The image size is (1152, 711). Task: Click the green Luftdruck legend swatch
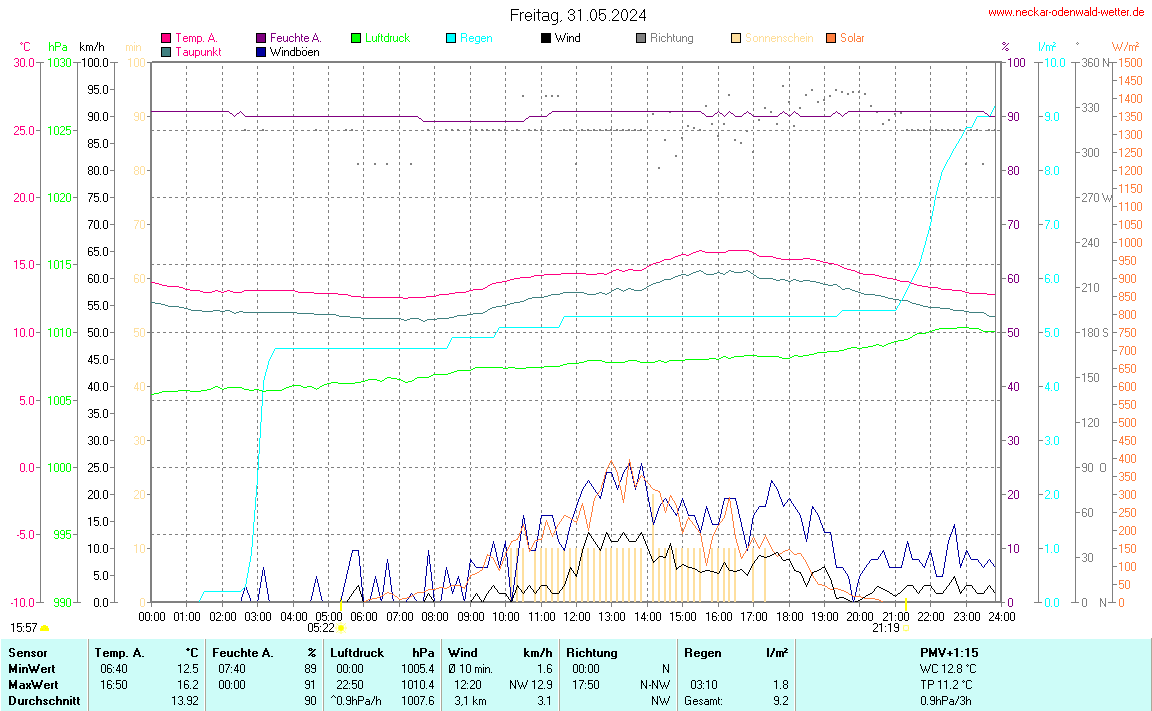pyautogui.click(x=356, y=38)
